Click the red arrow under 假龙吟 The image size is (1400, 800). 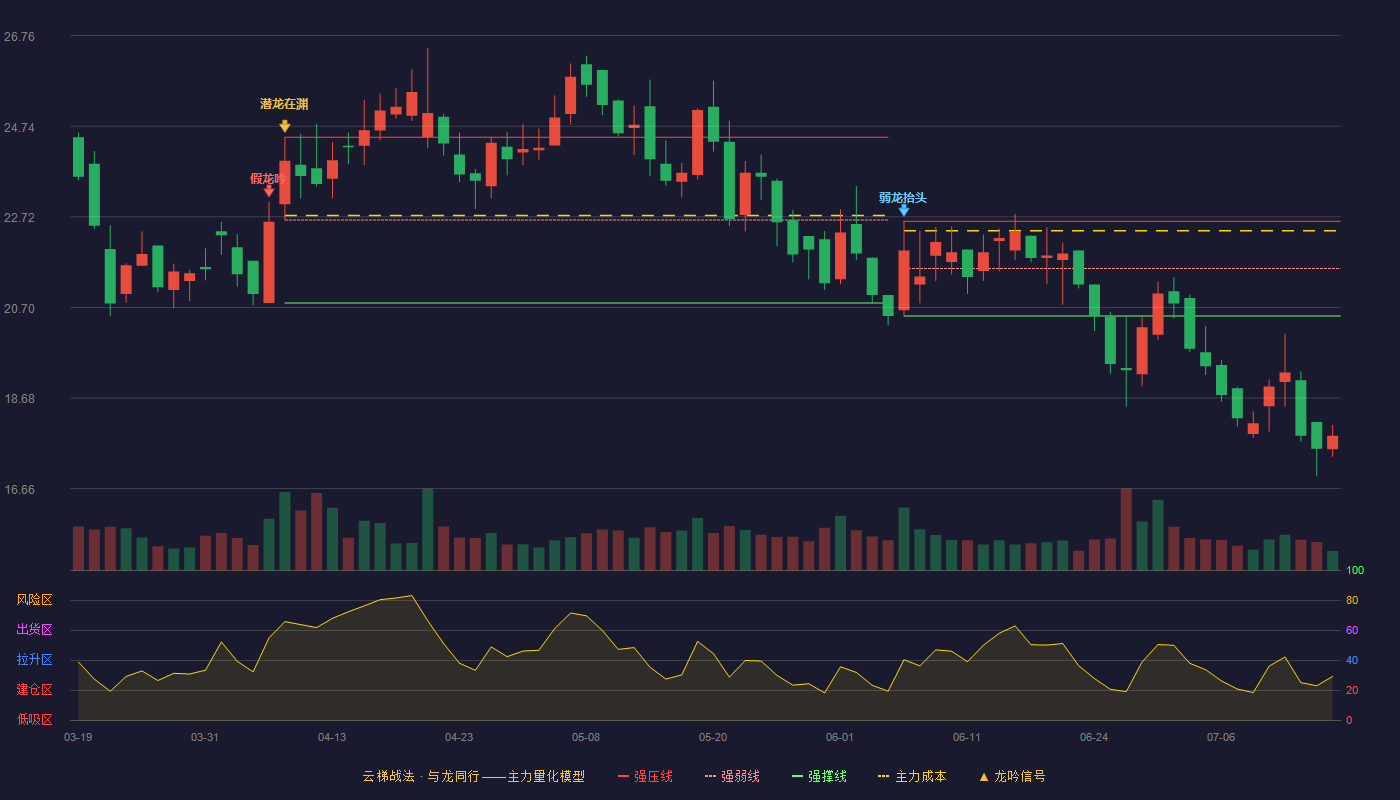point(269,190)
